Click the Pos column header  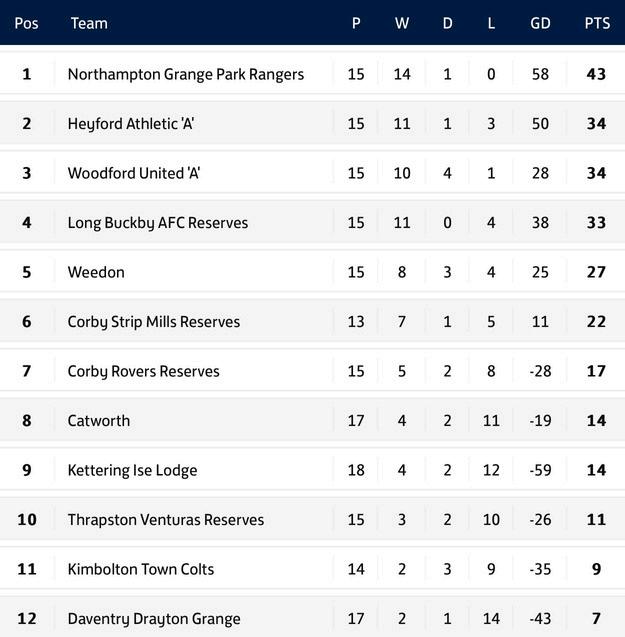[26, 23]
